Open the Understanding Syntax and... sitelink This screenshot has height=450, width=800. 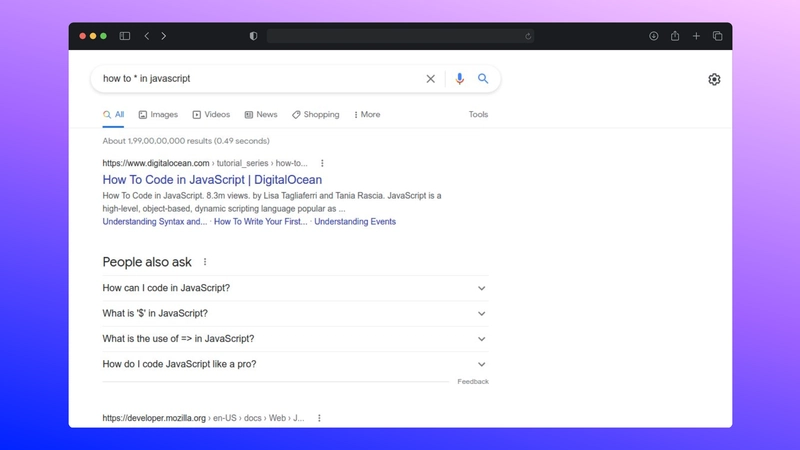pos(155,221)
